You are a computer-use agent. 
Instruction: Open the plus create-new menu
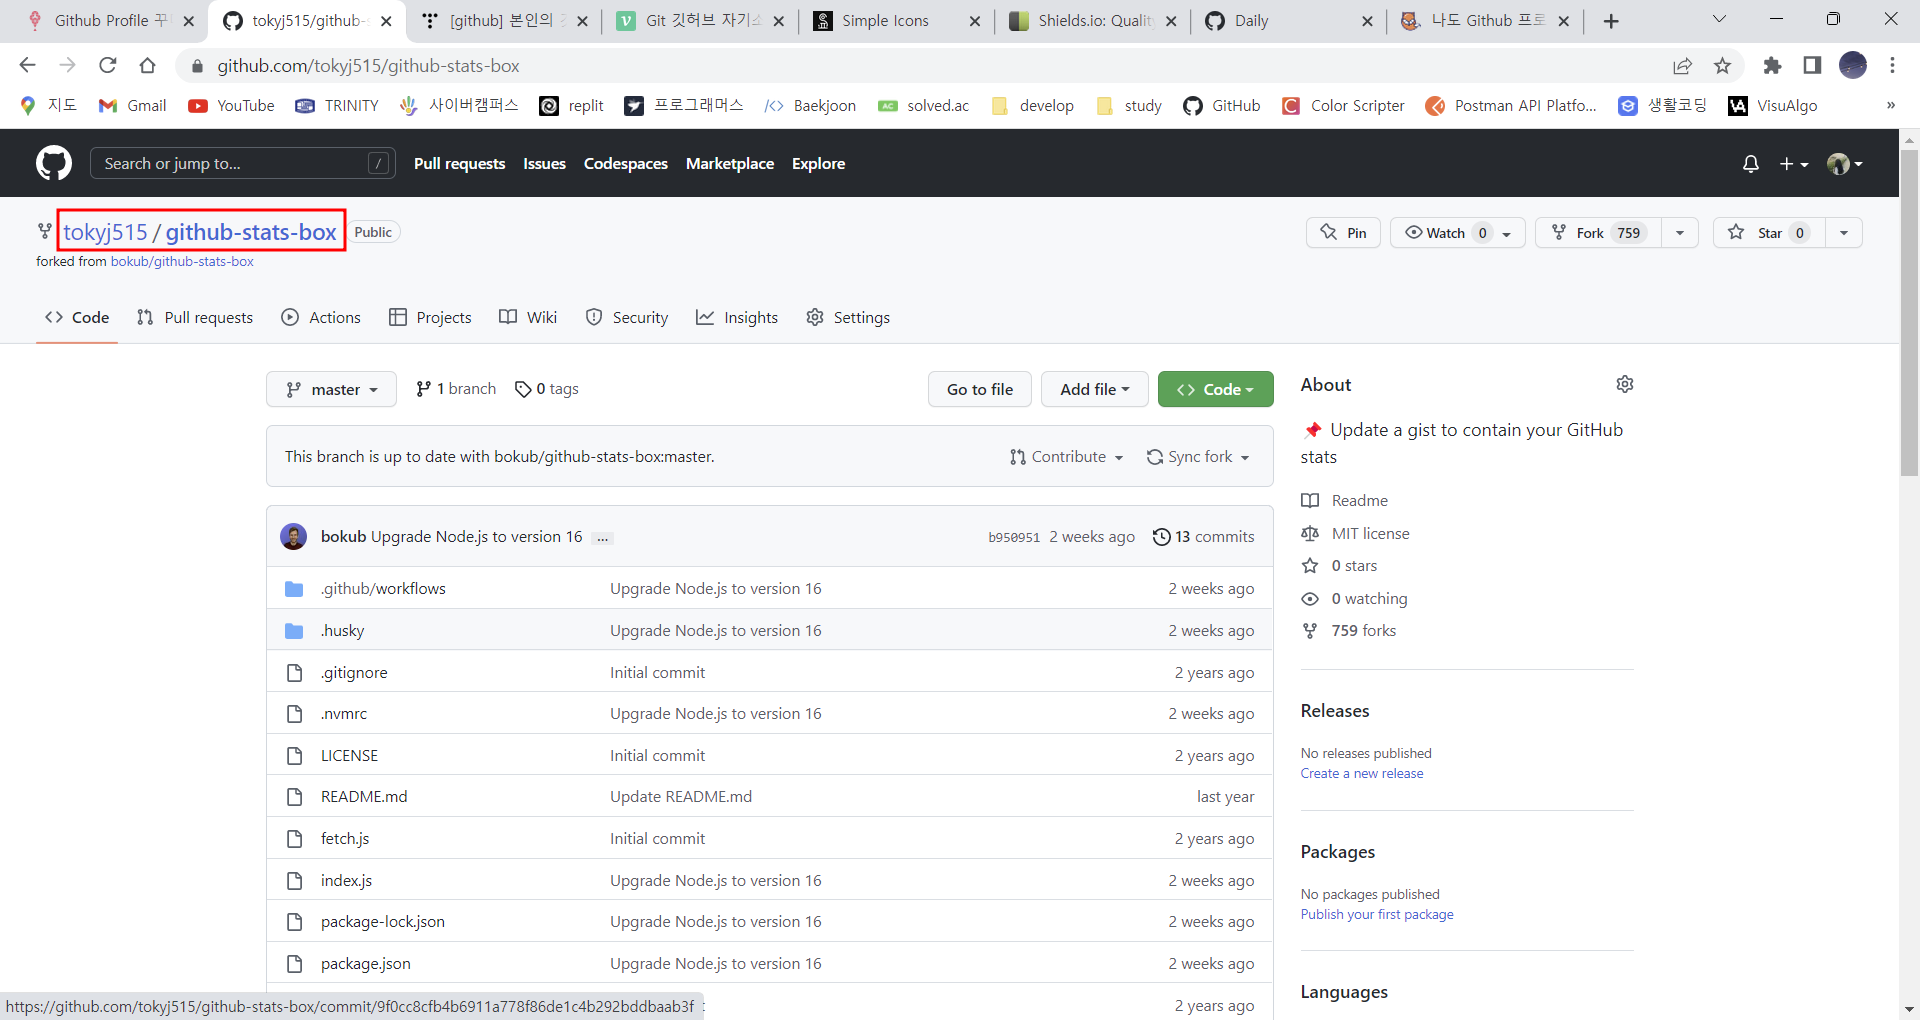1794,164
